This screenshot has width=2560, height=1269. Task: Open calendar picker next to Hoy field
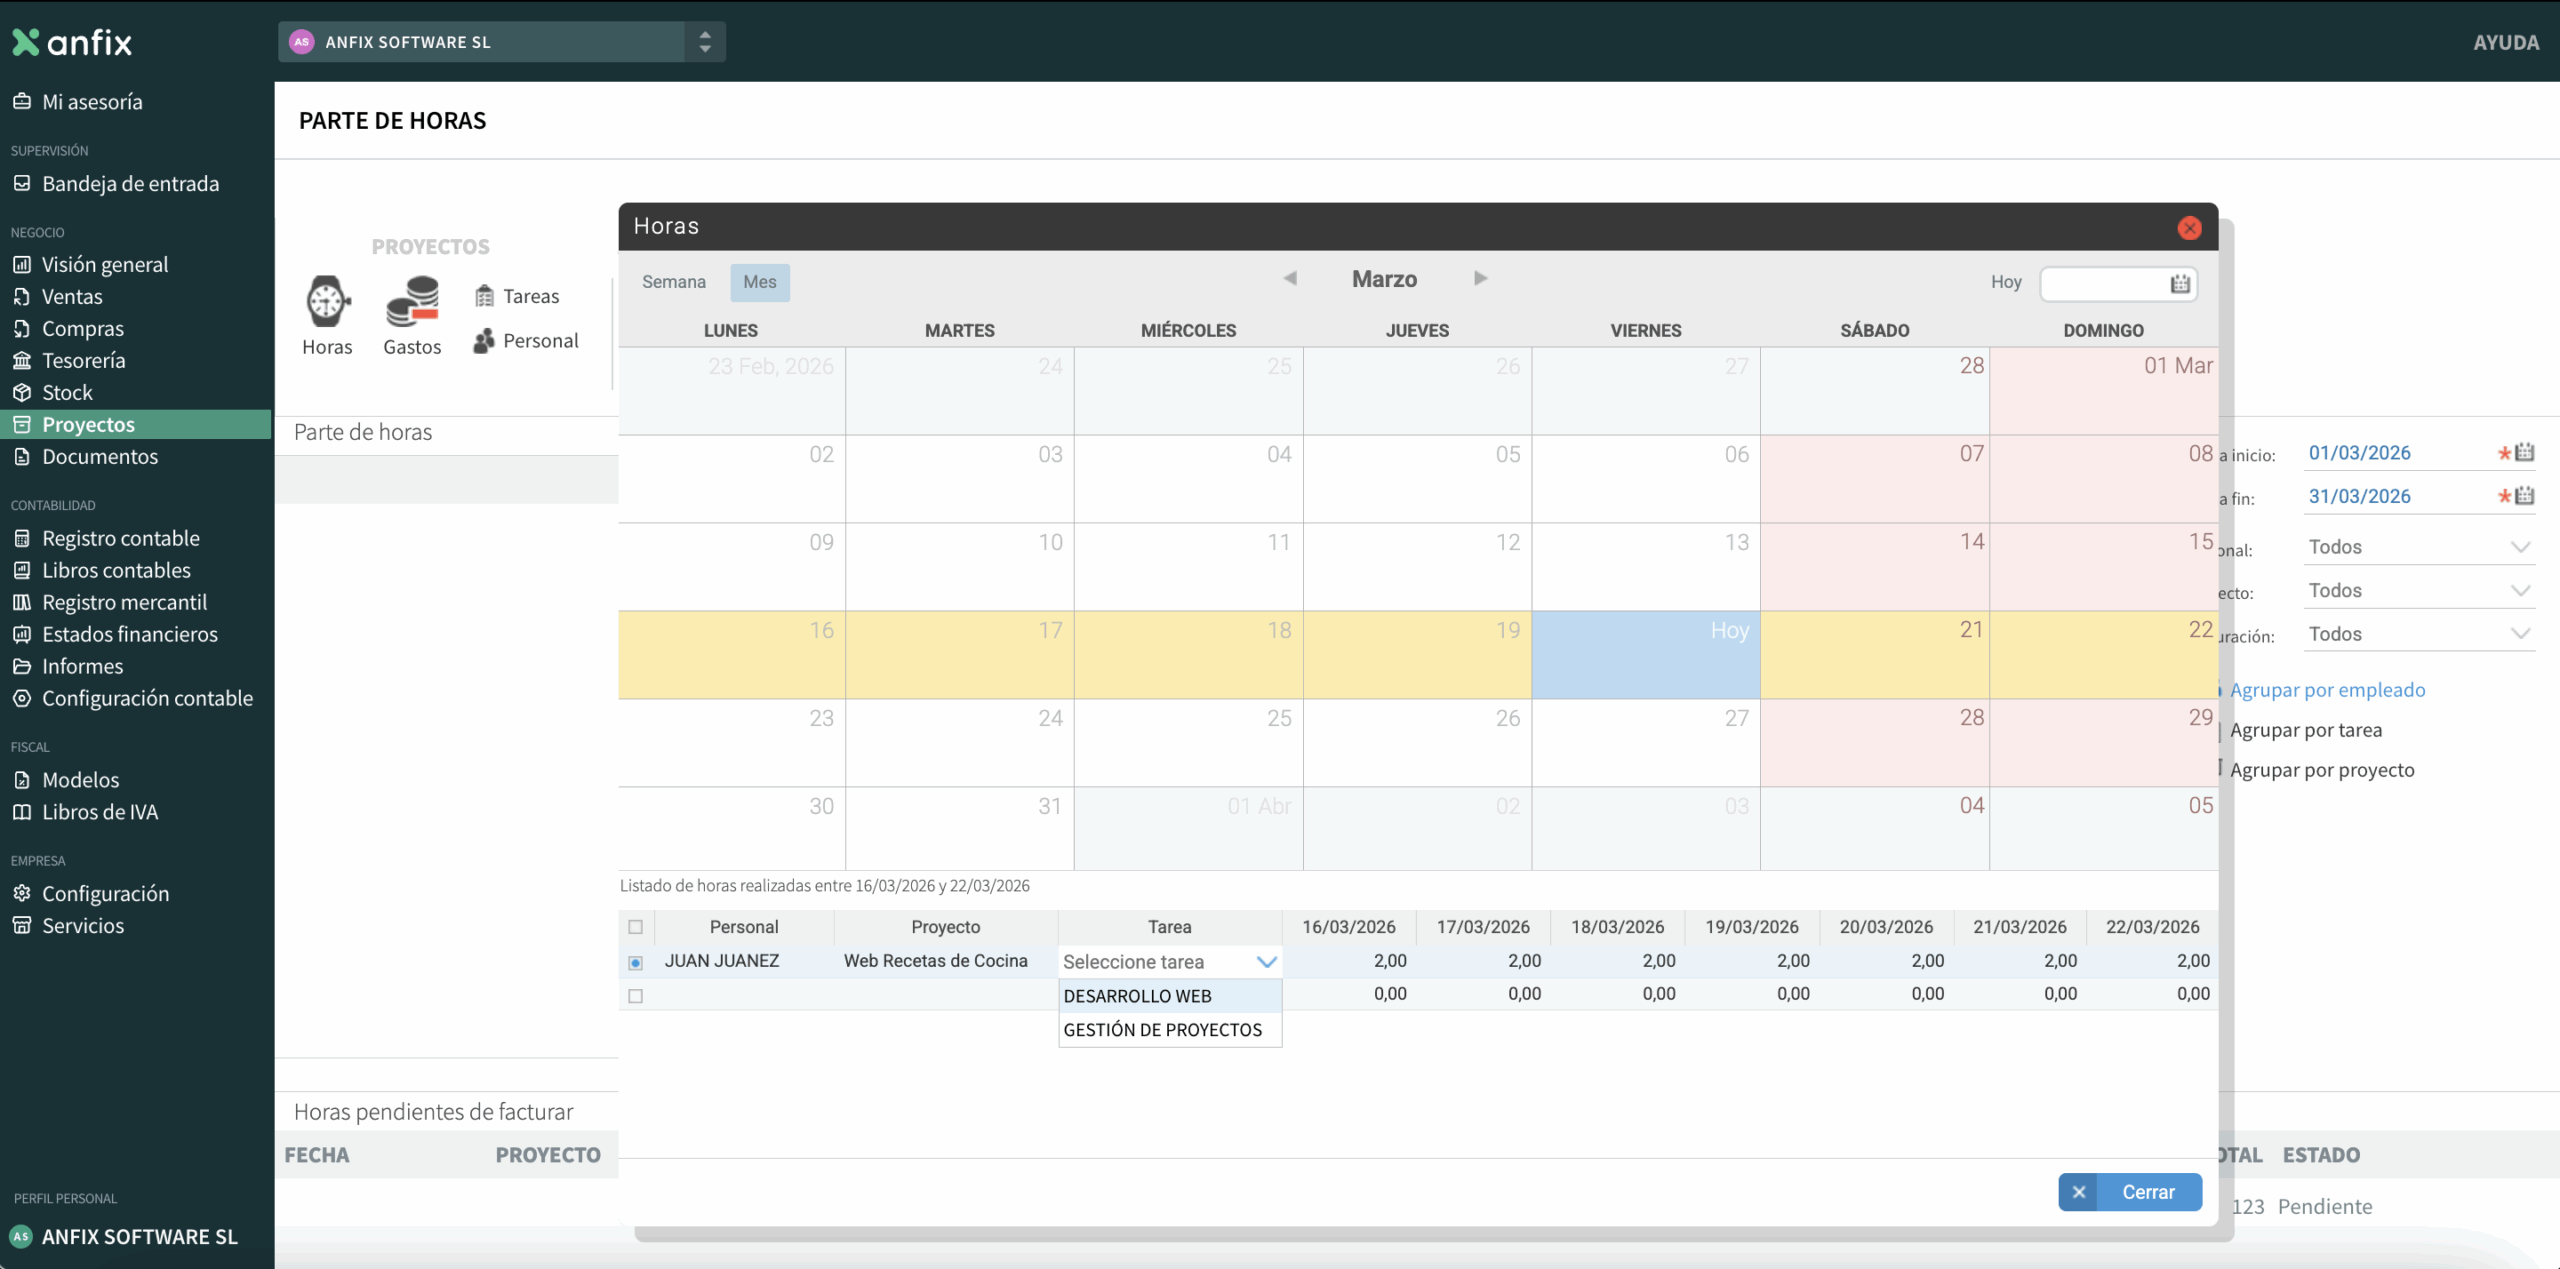pyautogui.click(x=2180, y=284)
